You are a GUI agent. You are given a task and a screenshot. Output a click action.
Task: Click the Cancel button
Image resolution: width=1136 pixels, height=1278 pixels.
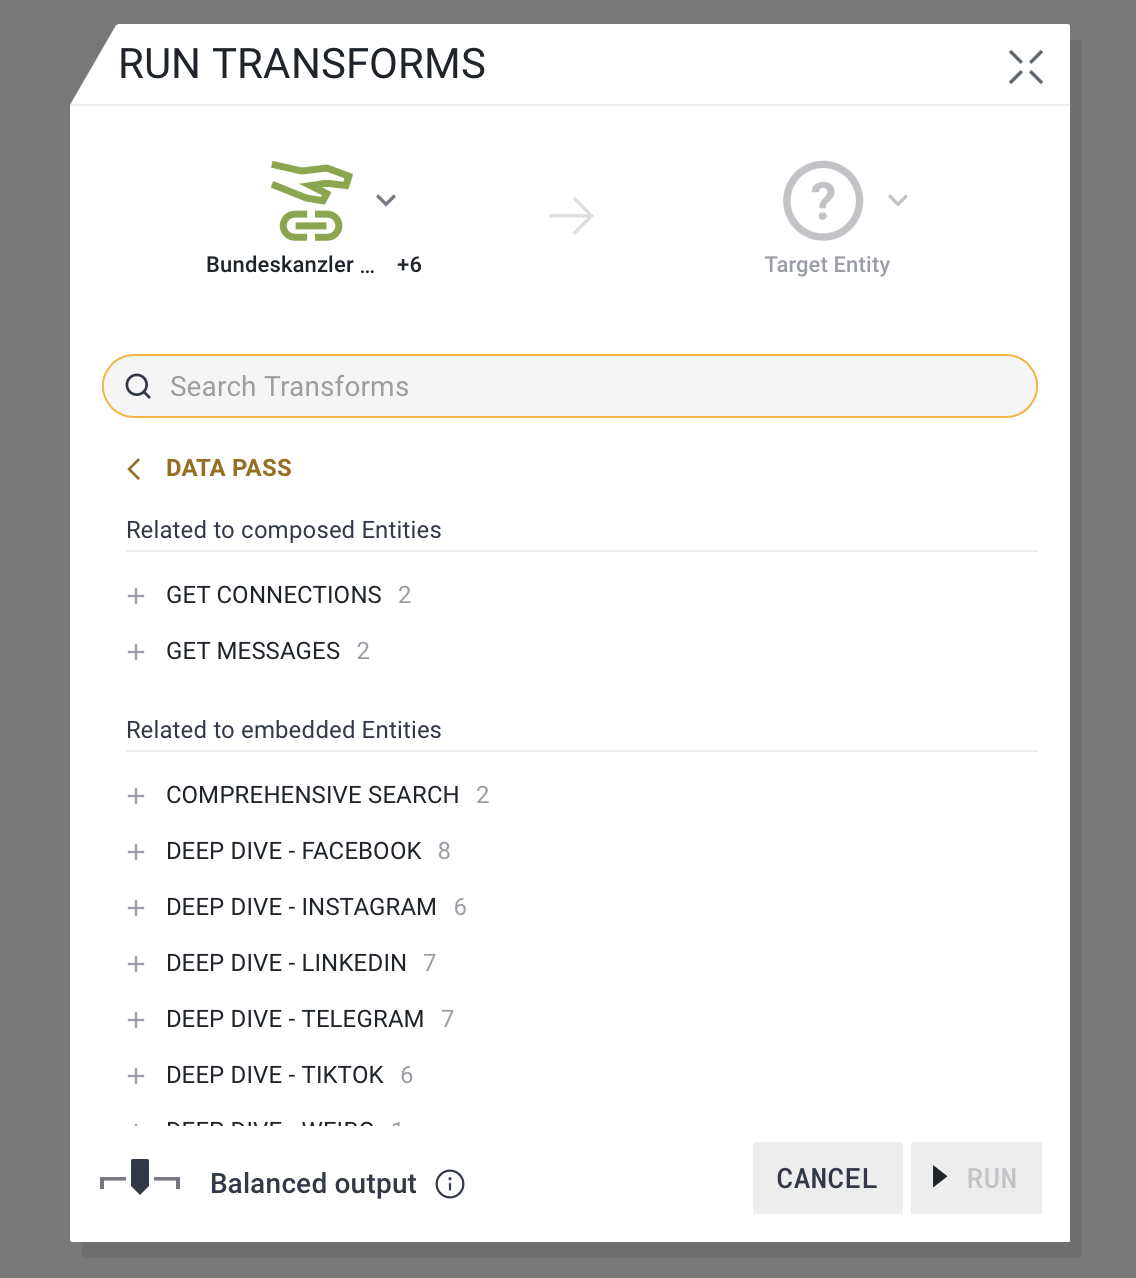click(x=827, y=1178)
